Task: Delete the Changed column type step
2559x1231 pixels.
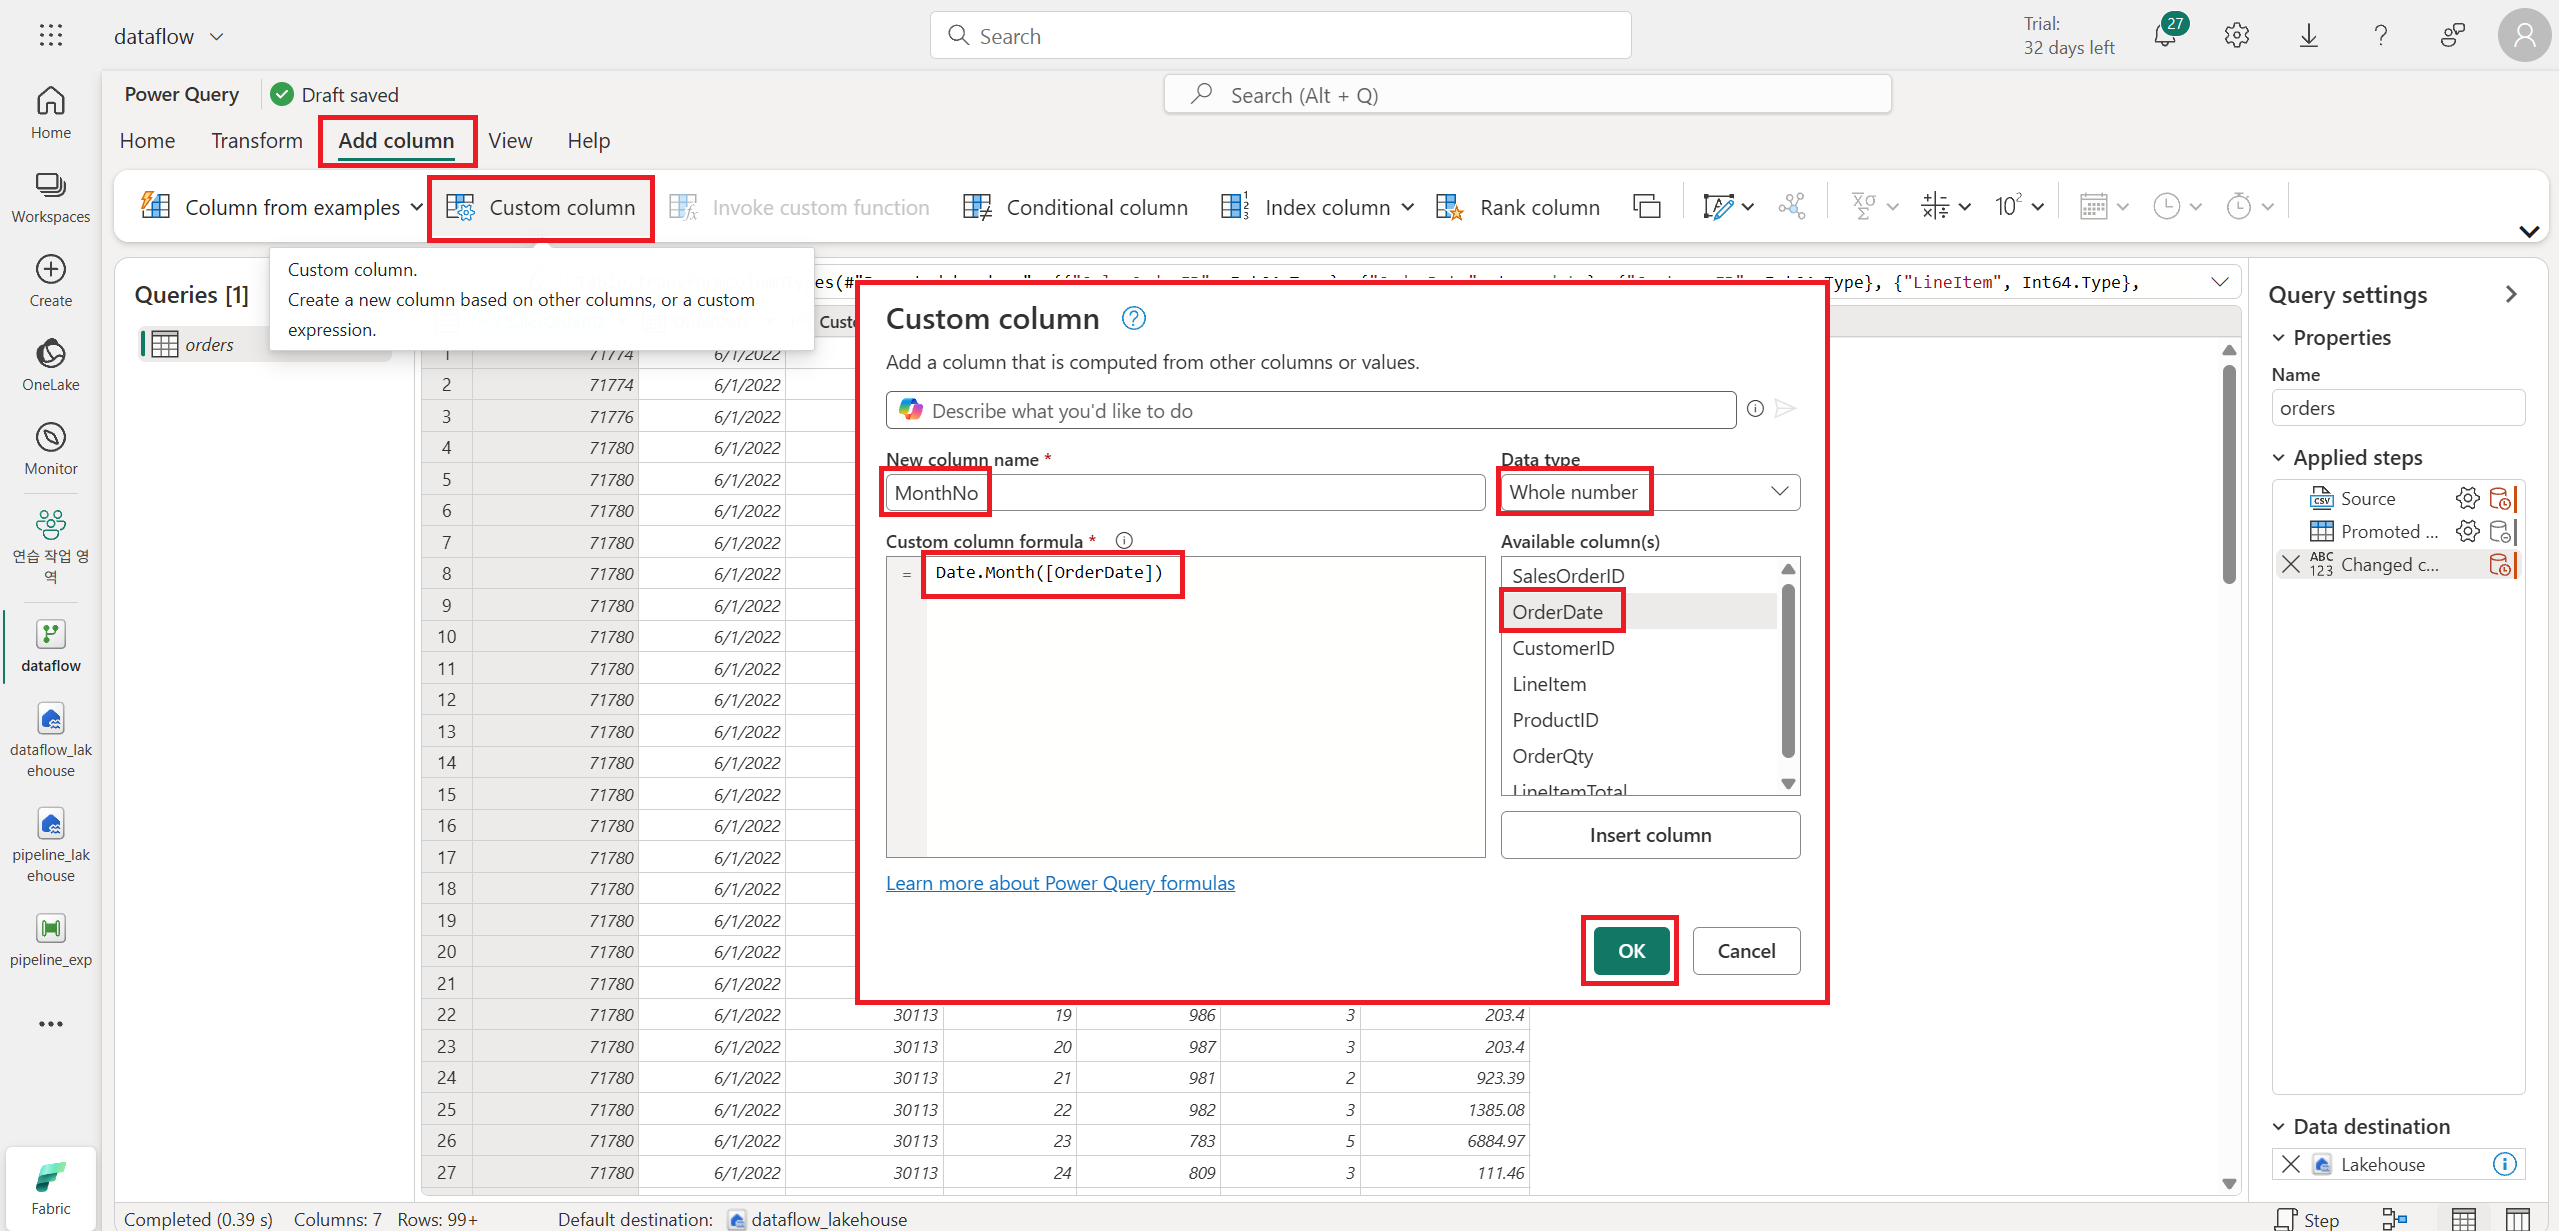Action: click(2291, 564)
